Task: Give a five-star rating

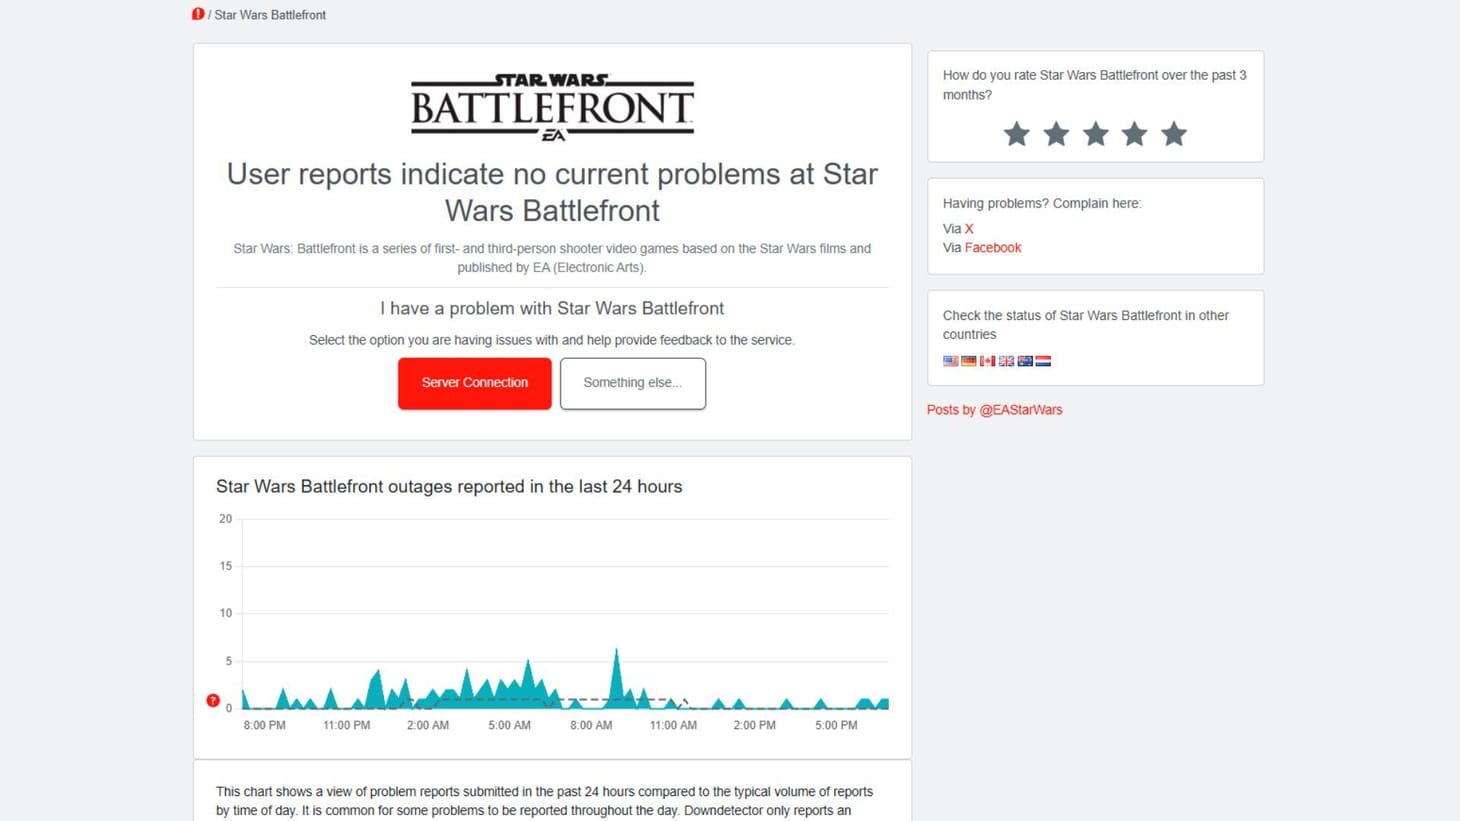Action: pos(1173,133)
